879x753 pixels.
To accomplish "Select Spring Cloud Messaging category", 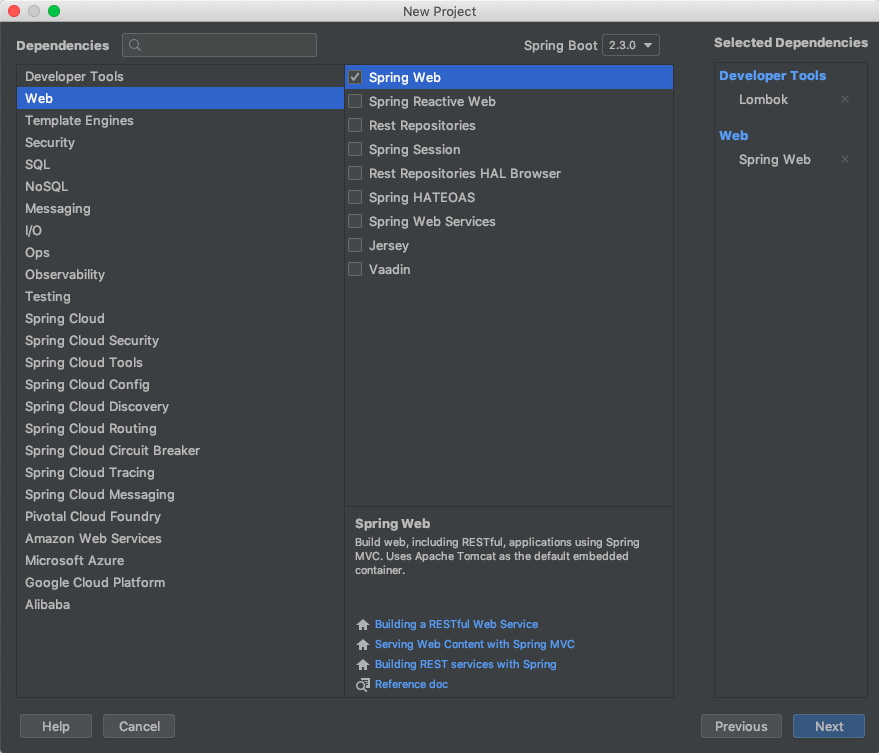I will point(180,495).
